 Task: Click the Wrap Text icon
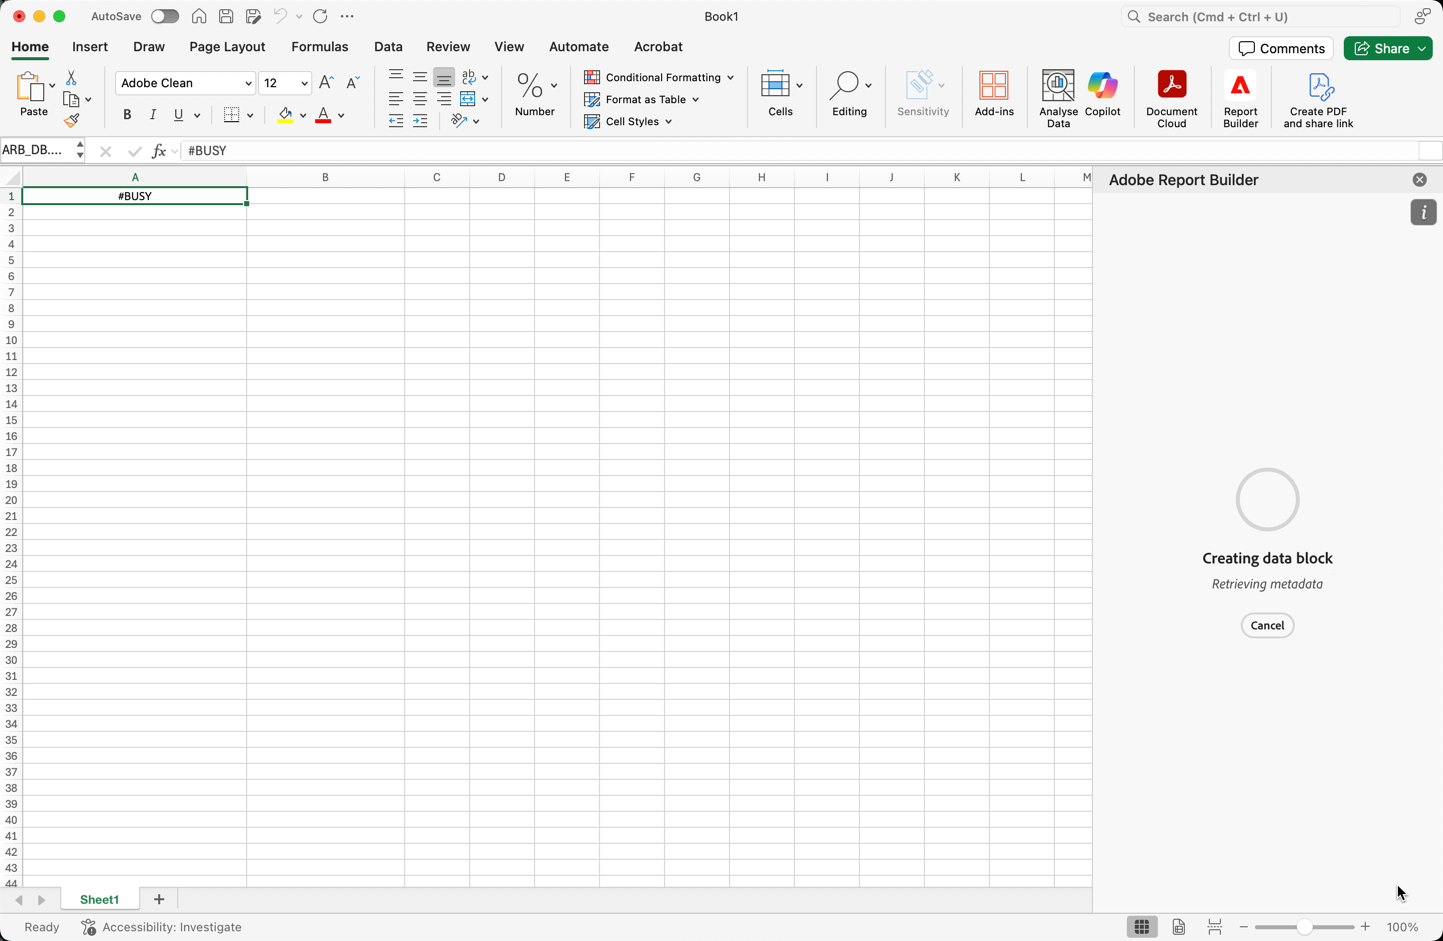click(469, 77)
